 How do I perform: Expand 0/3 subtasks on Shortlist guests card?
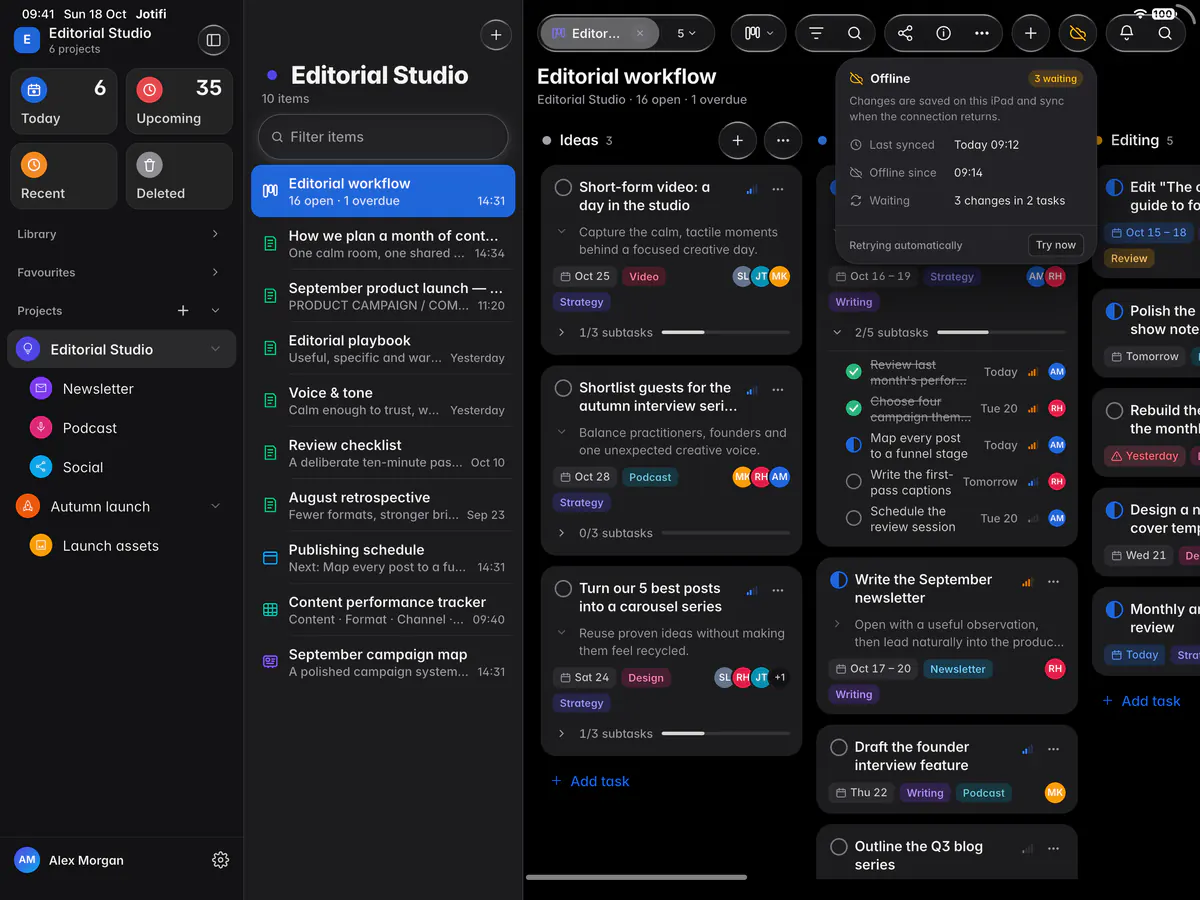(x=561, y=533)
